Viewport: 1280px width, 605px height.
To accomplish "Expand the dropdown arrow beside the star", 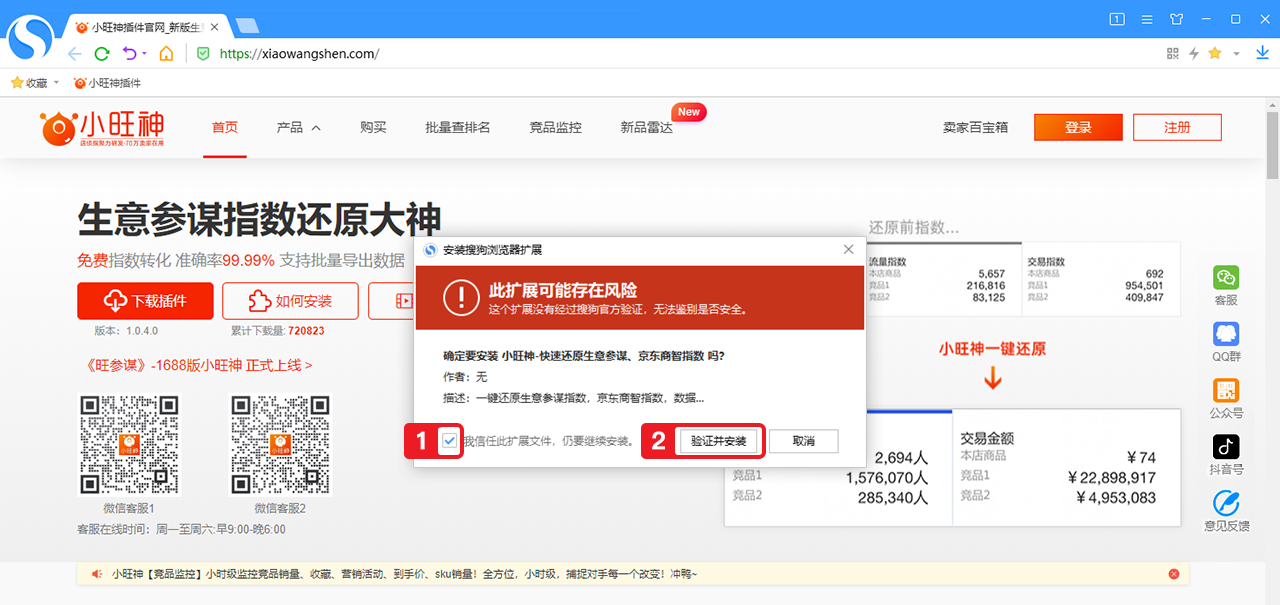I will click(1236, 54).
